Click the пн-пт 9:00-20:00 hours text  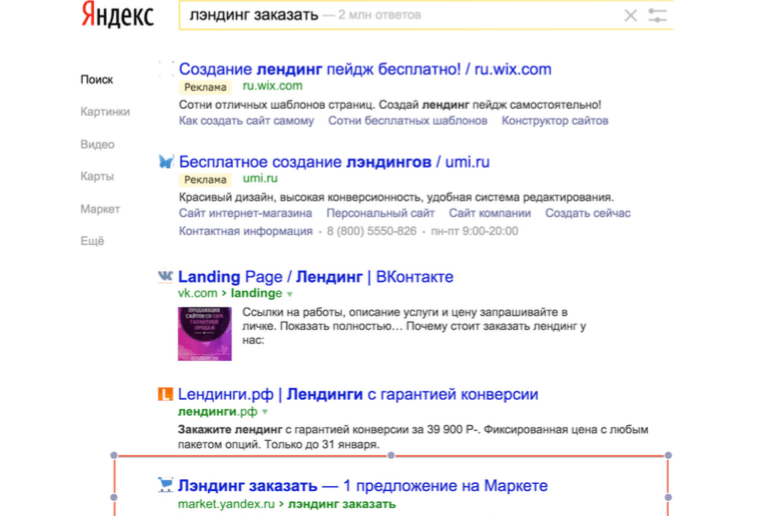tap(474, 231)
